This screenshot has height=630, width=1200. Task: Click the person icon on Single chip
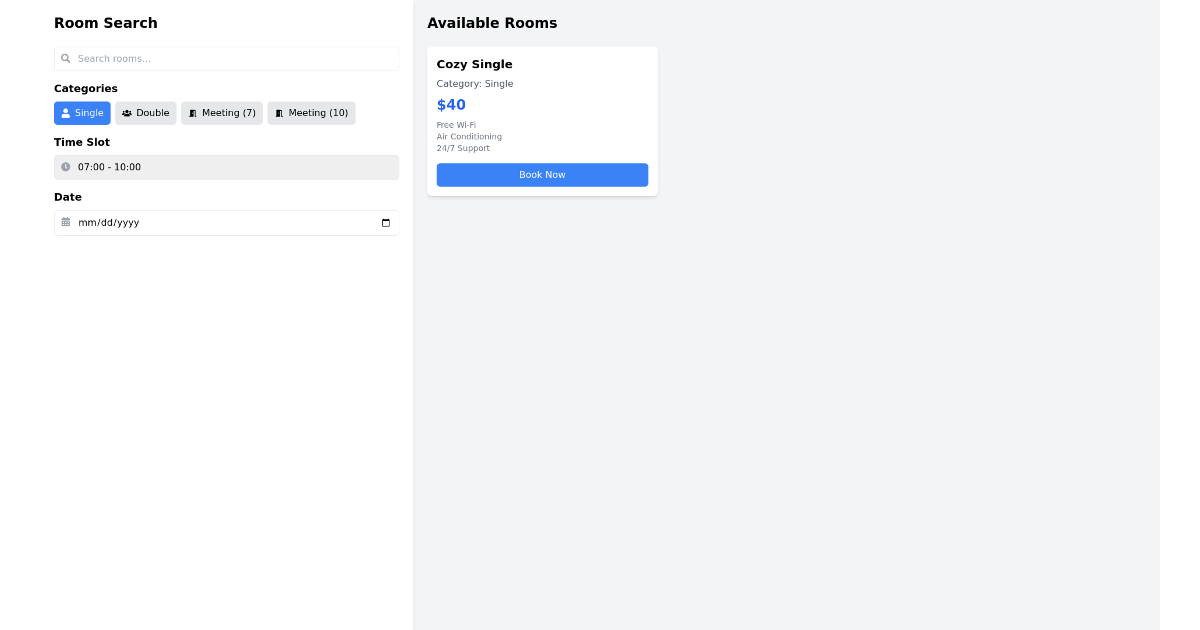(64, 113)
